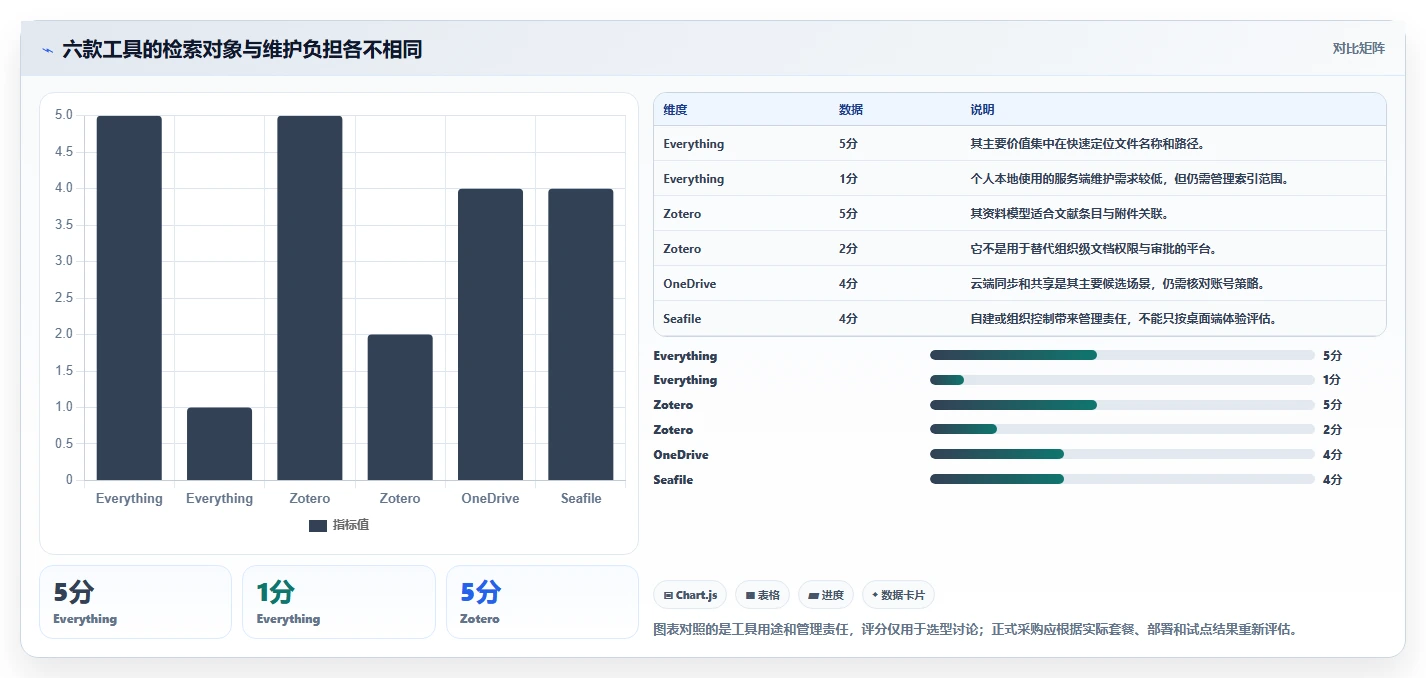1426x678 pixels.
Task: Click the 2分 cell in the table's Zotero row
Action: pyautogui.click(x=848, y=249)
